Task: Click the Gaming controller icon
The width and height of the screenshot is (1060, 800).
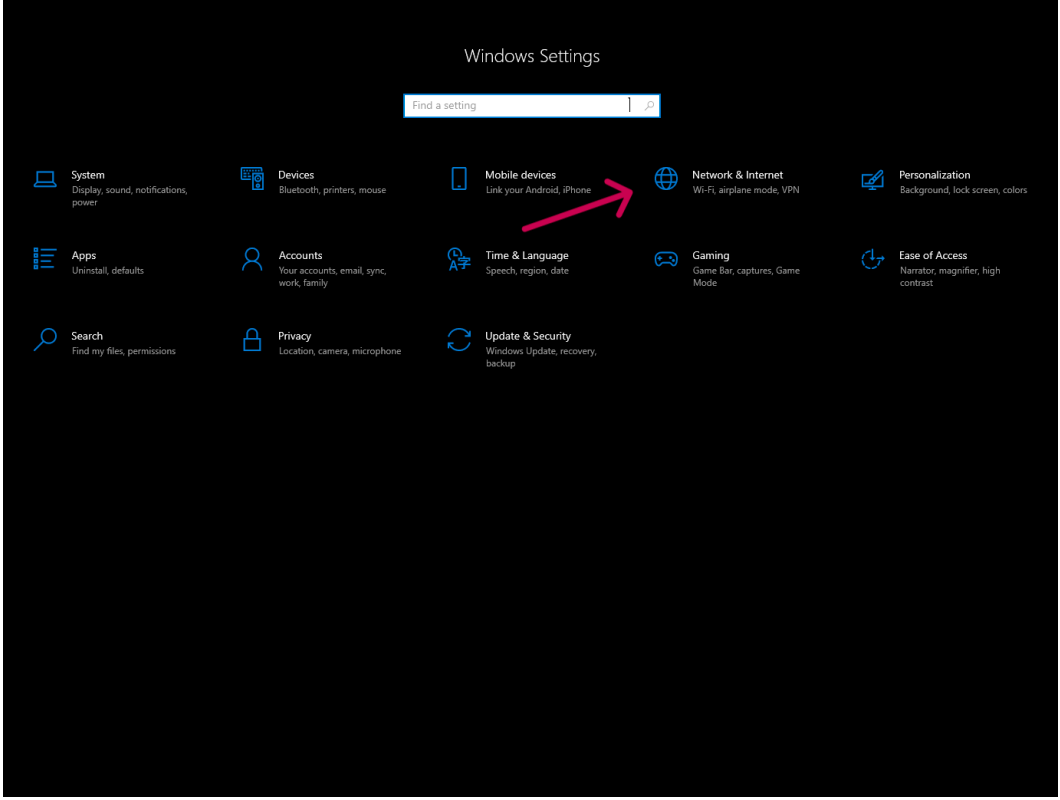Action: point(666,259)
